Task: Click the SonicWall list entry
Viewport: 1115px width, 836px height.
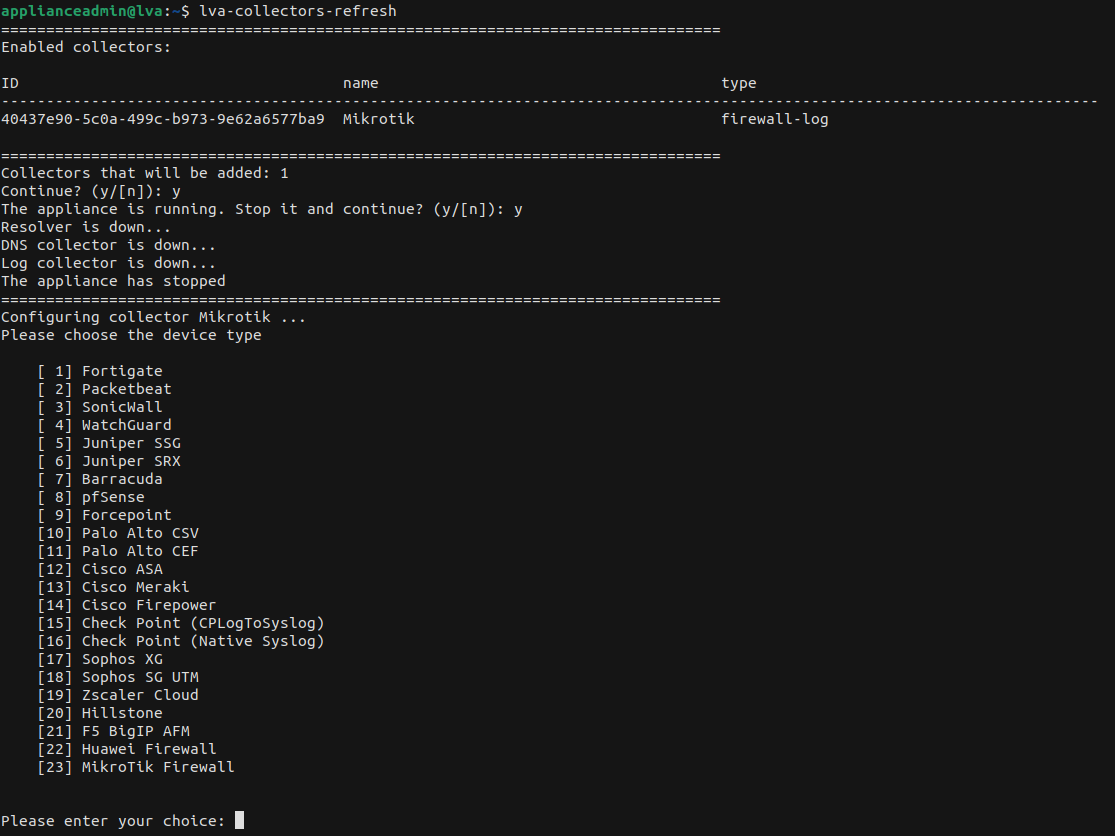Action: (x=121, y=407)
